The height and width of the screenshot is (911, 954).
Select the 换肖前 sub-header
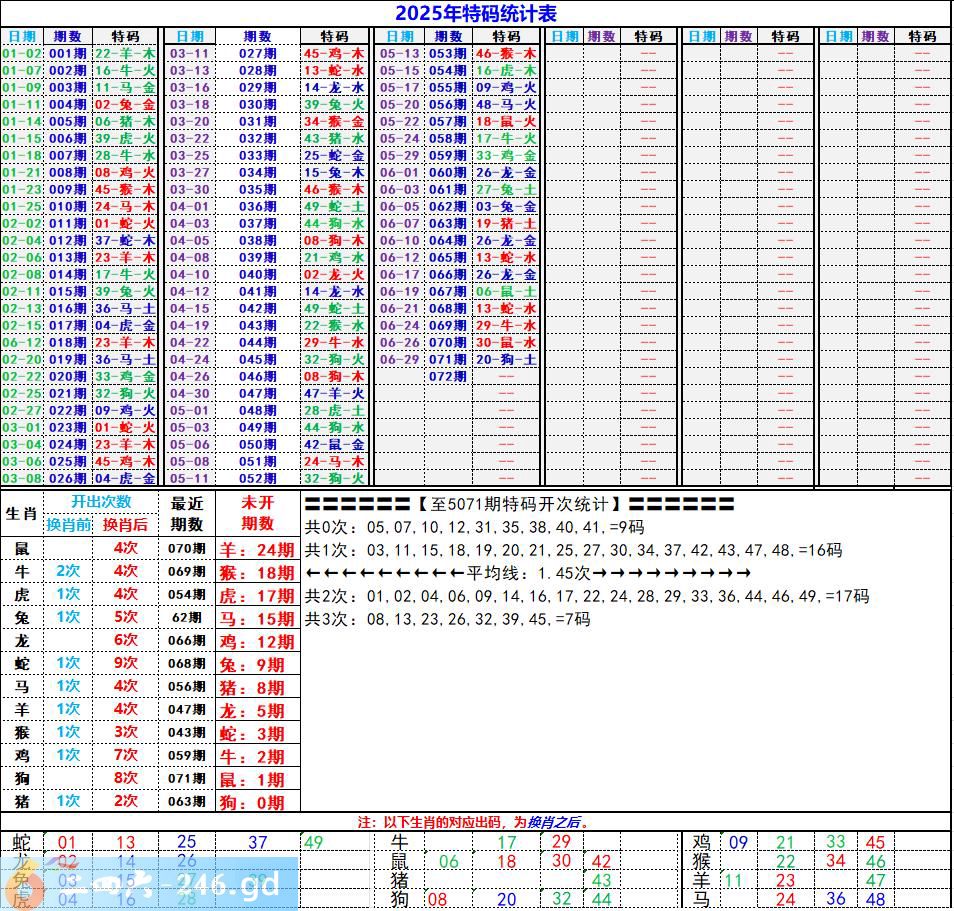point(69,525)
